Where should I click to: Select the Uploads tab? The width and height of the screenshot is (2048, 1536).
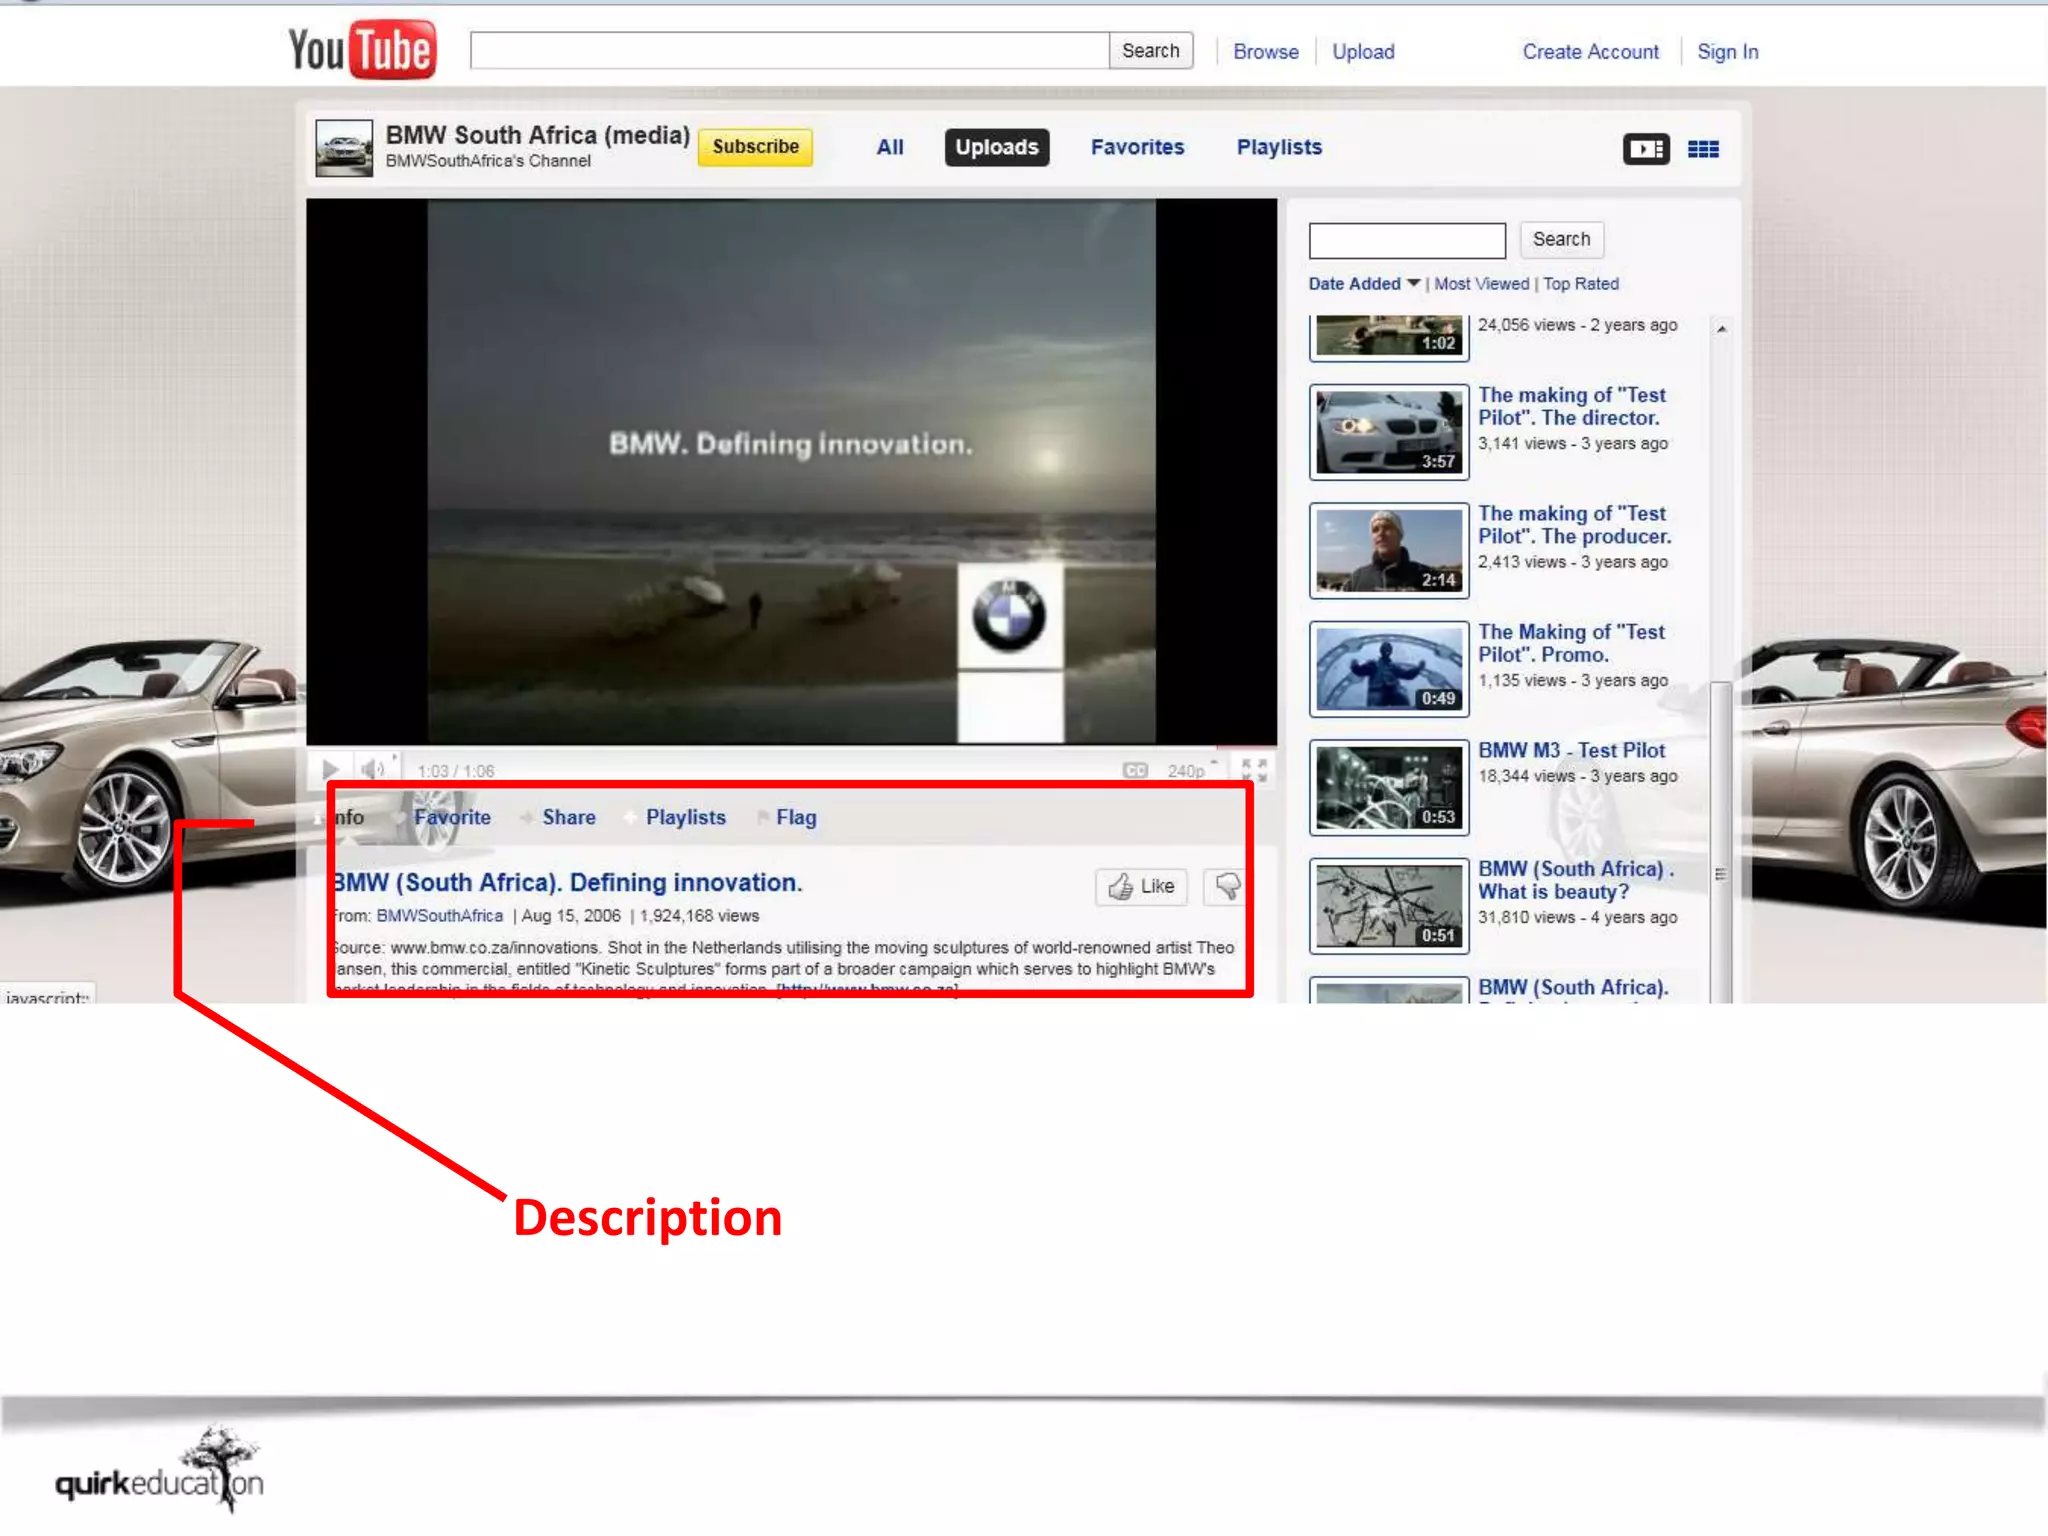click(x=996, y=147)
